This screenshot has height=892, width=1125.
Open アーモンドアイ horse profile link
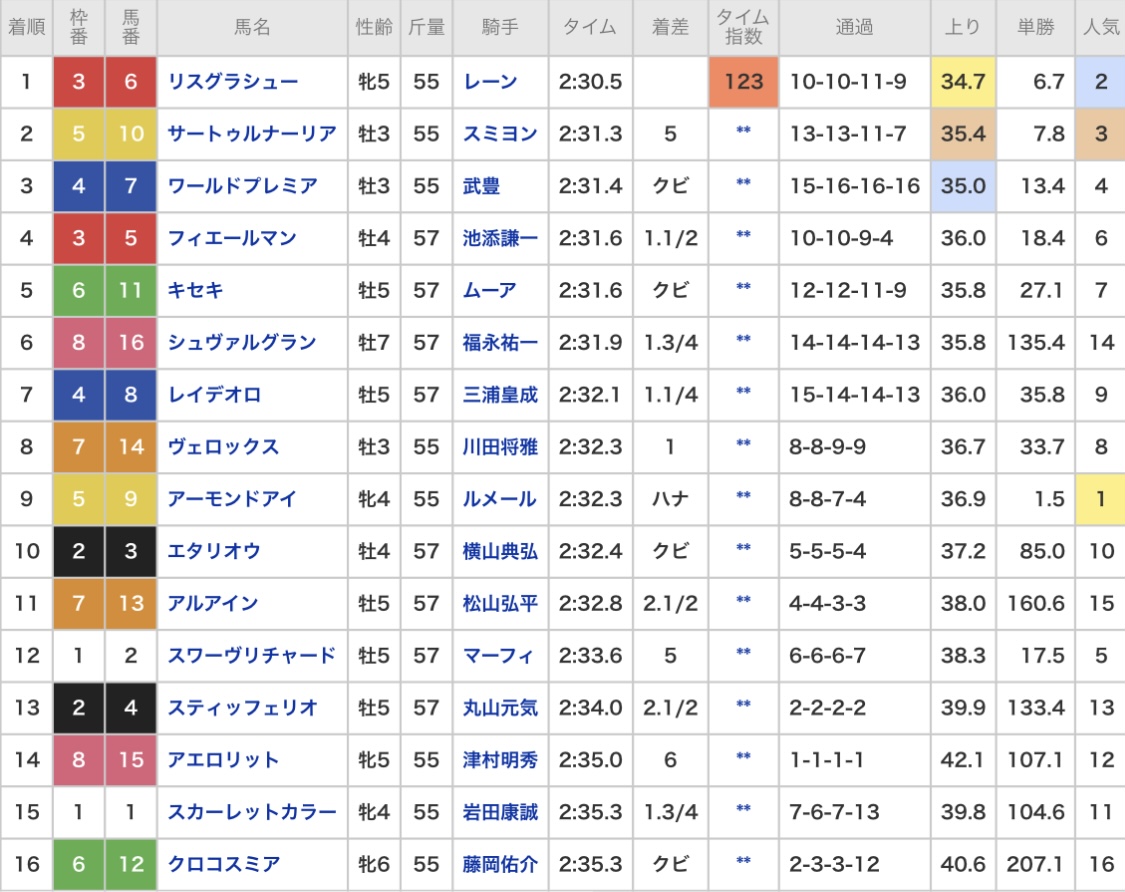click(x=232, y=499)
